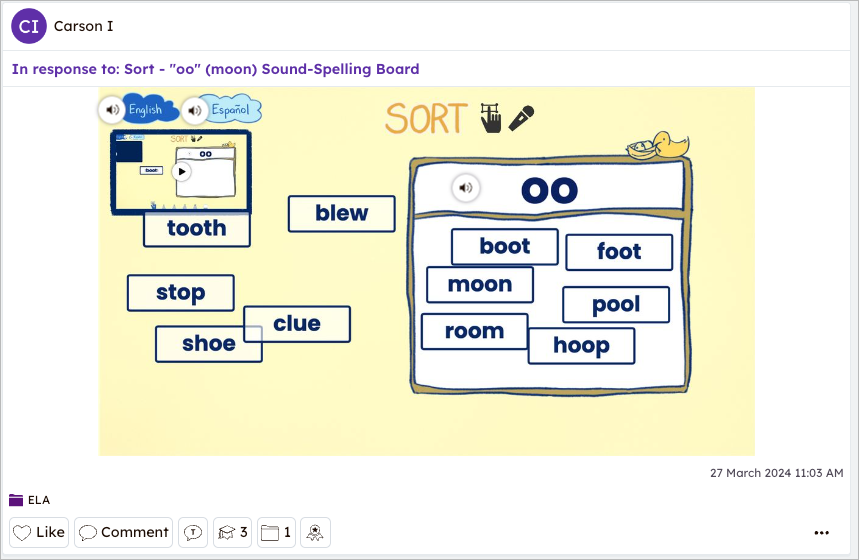Play the English audio instructions speaker
The image size is (859, 560).
(x=112, y=109)
